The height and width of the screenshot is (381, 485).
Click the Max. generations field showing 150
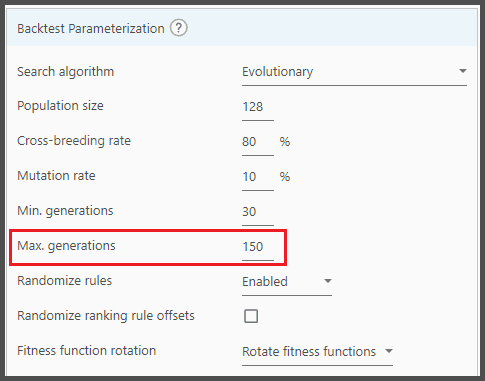tap(258, 247)
